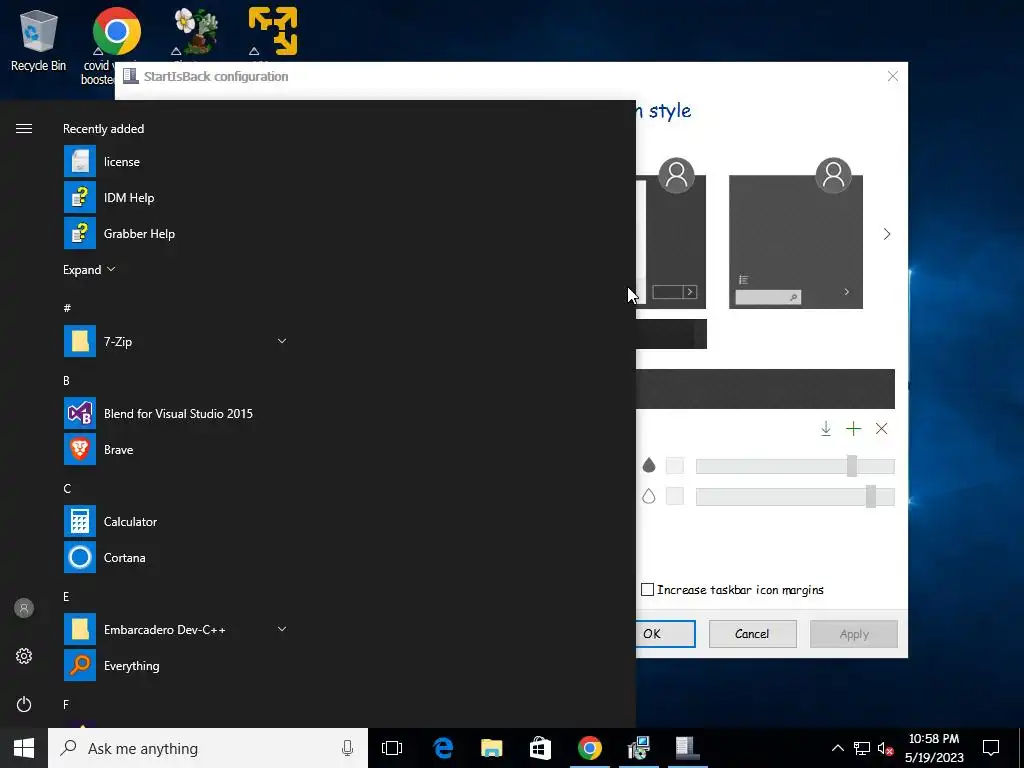Open IDM Help from Start menu
1024x768 pixels.
(x=175, y=198)
